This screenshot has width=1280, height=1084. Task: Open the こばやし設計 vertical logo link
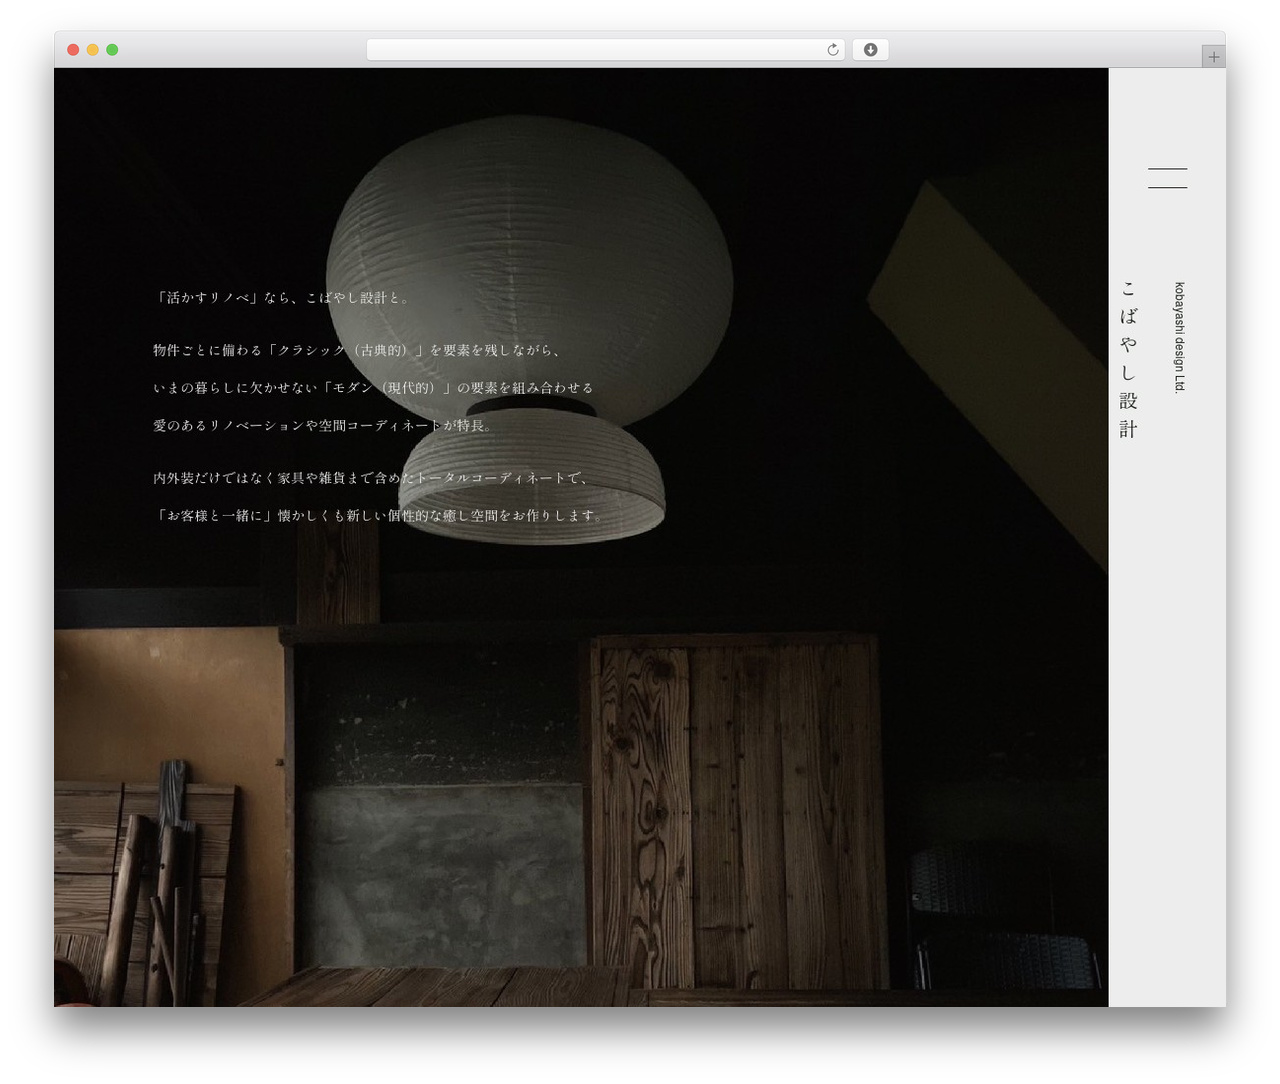click(x=1129, y=359)
